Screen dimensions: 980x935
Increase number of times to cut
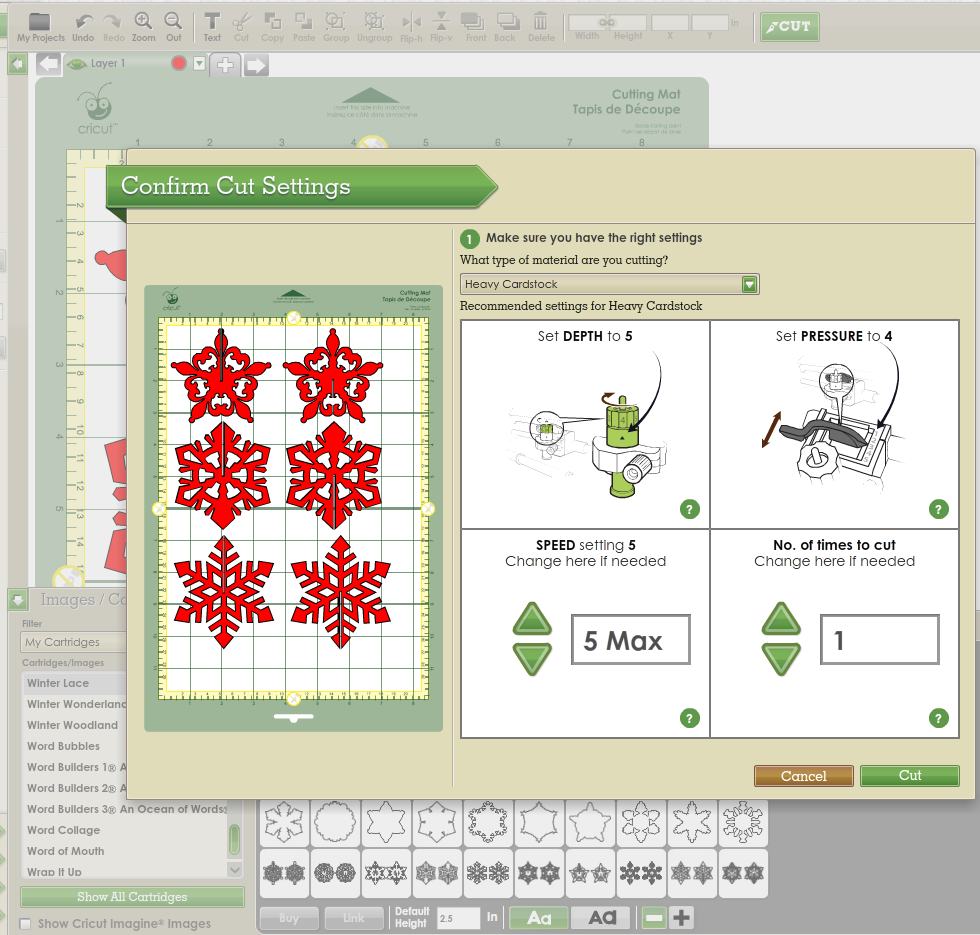click(x=781, y=619)
